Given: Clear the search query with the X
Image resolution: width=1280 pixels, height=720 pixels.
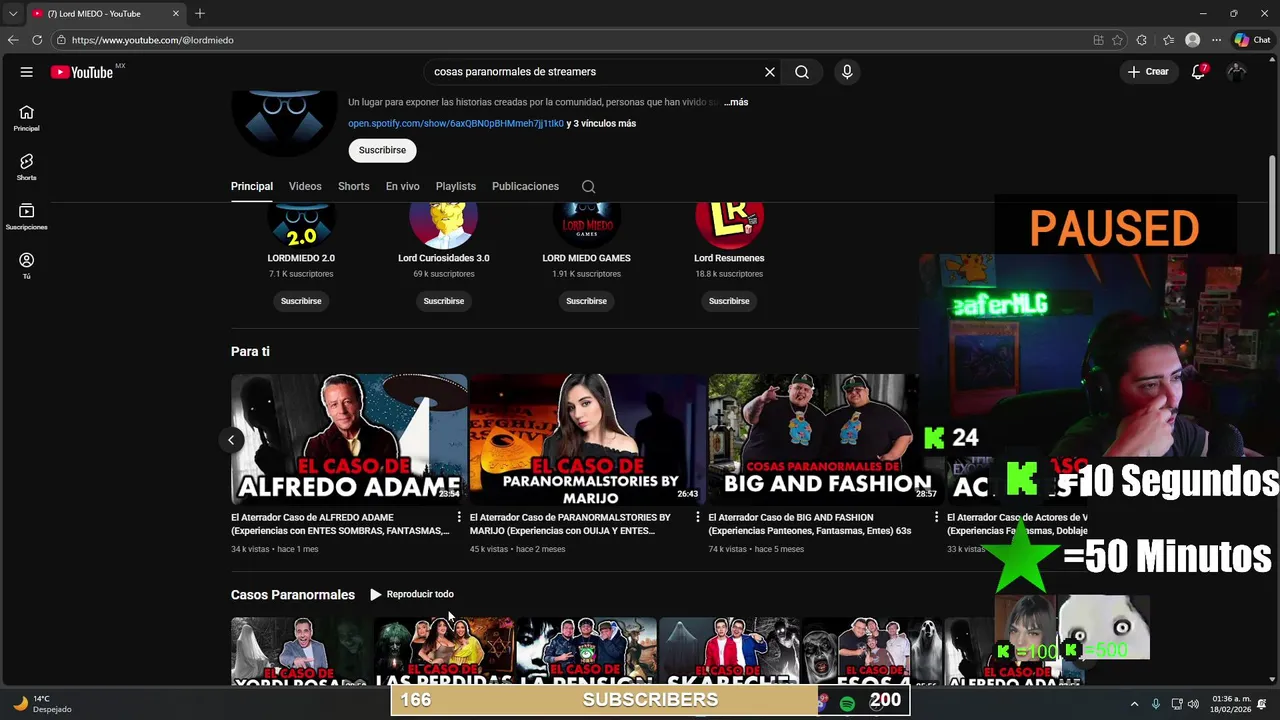Looking at the screenshot, I should coord(770,72).
